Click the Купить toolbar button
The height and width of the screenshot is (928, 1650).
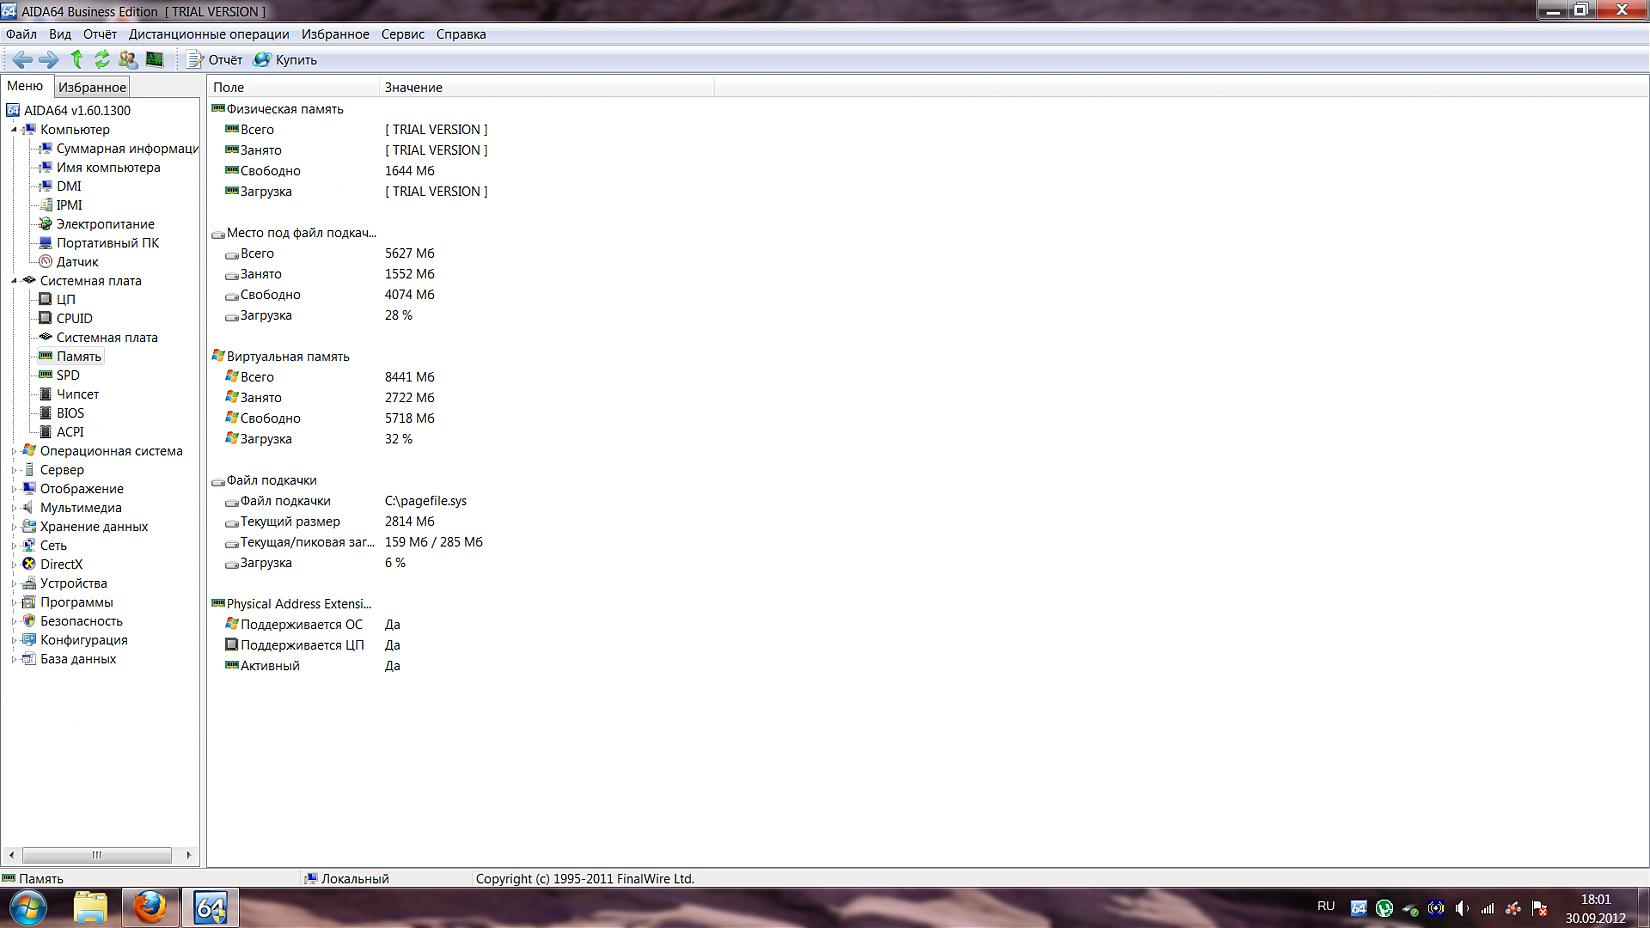(x=285, y=60)
